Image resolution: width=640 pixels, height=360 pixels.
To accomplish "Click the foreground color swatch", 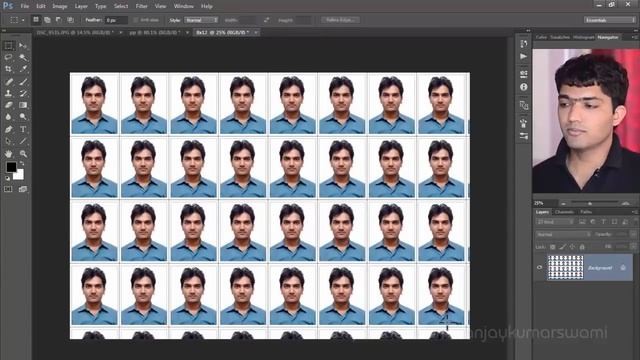I will coord(11,167).
